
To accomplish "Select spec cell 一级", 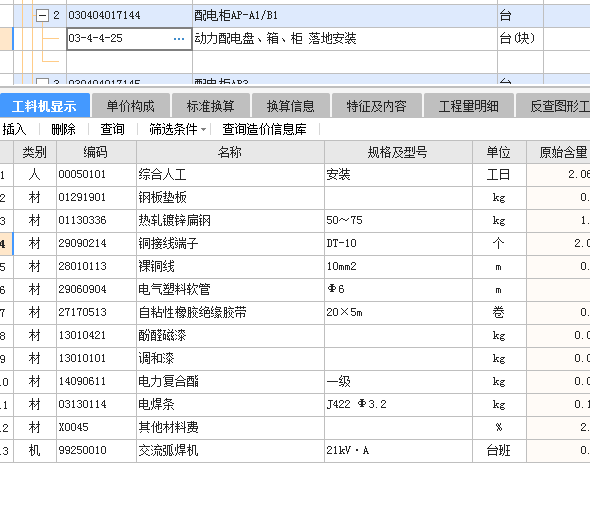I will (398, 382).
